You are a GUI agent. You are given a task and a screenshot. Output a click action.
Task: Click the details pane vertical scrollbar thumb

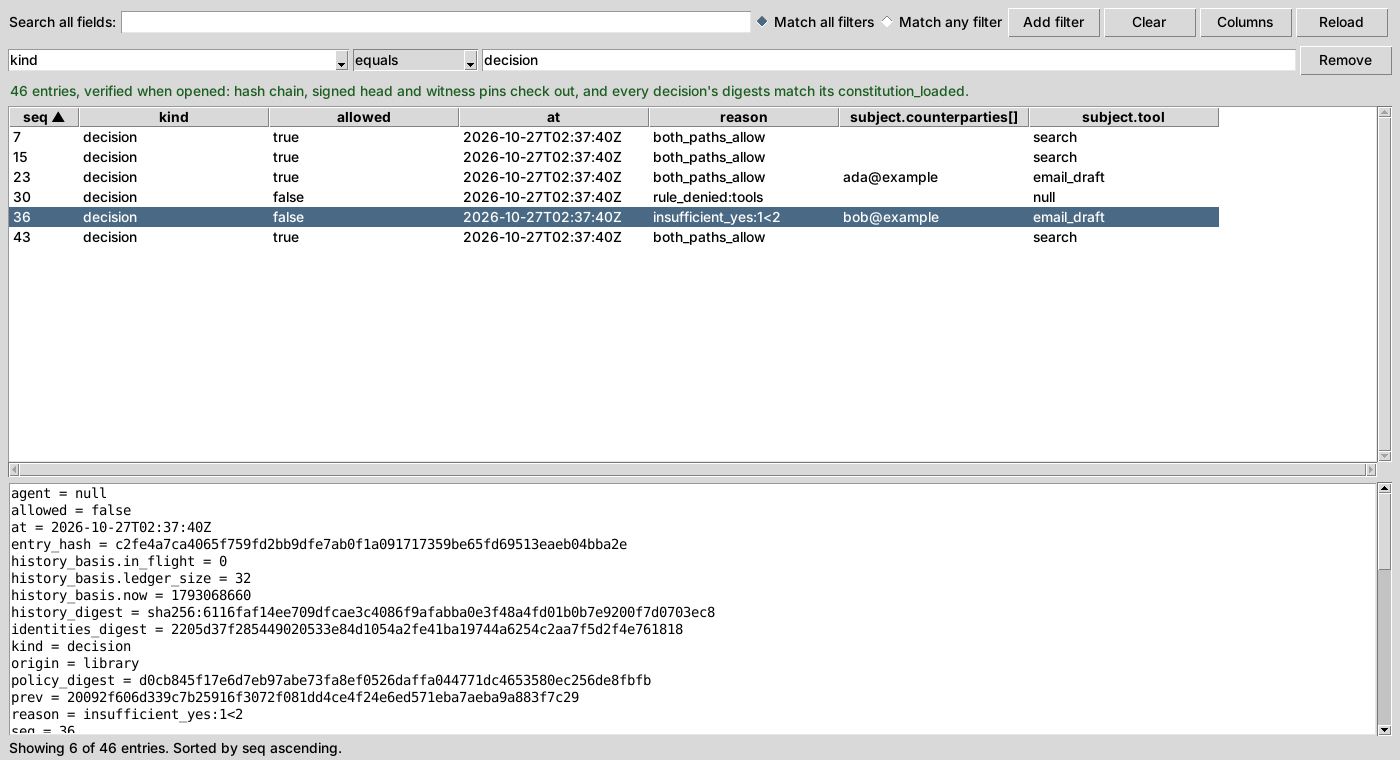click(x=1384, y=533)
